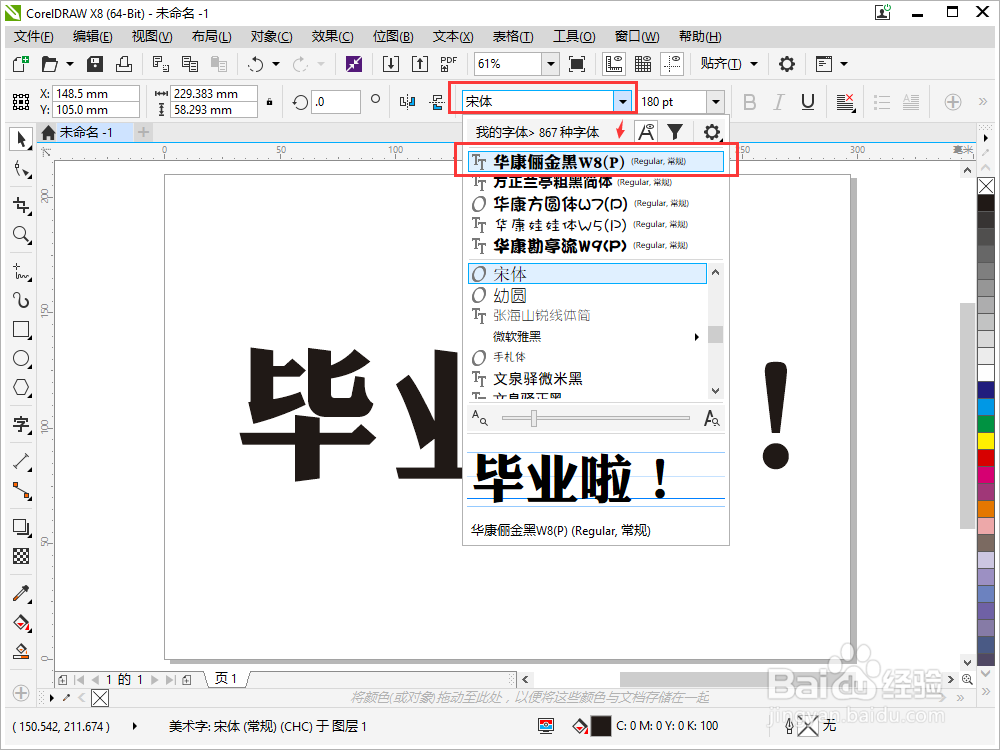1000x750 pixels.
Task: Switch to the 未命名 -1 document tab
Action: (x=85, y=132)
